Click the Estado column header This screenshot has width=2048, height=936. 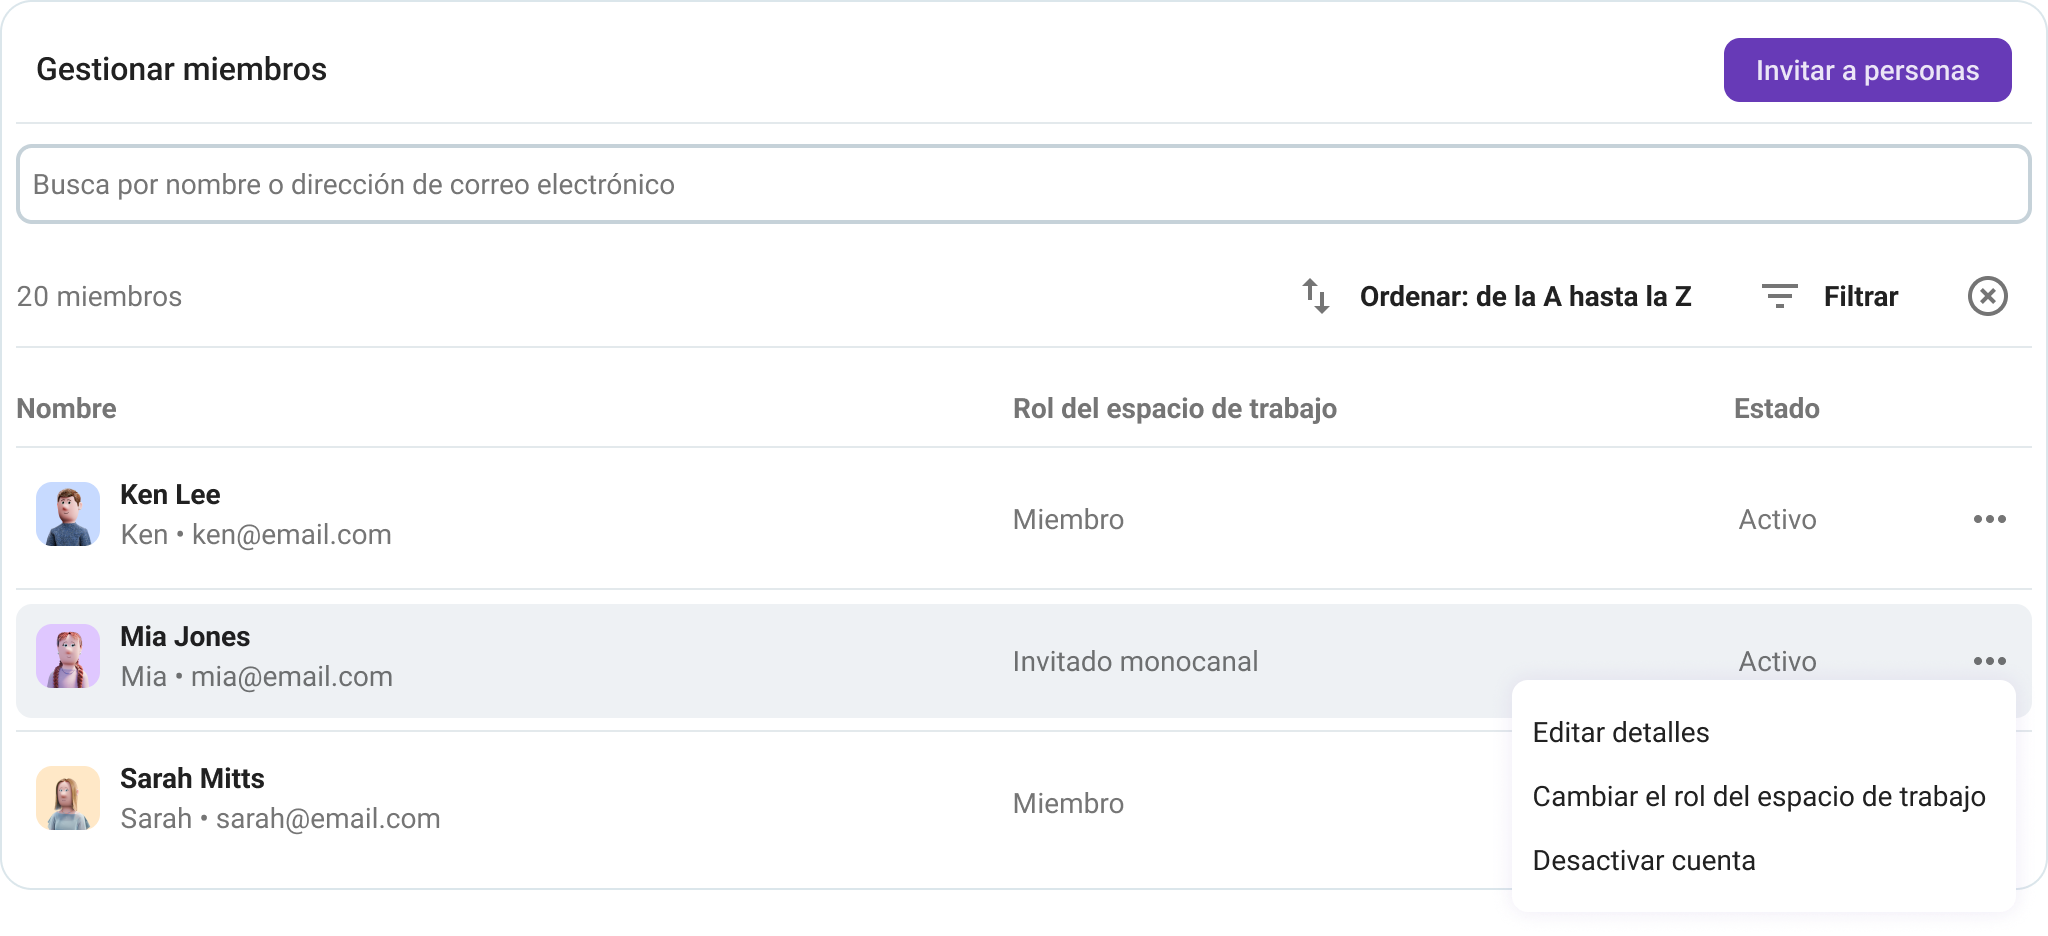(1776, 408)
